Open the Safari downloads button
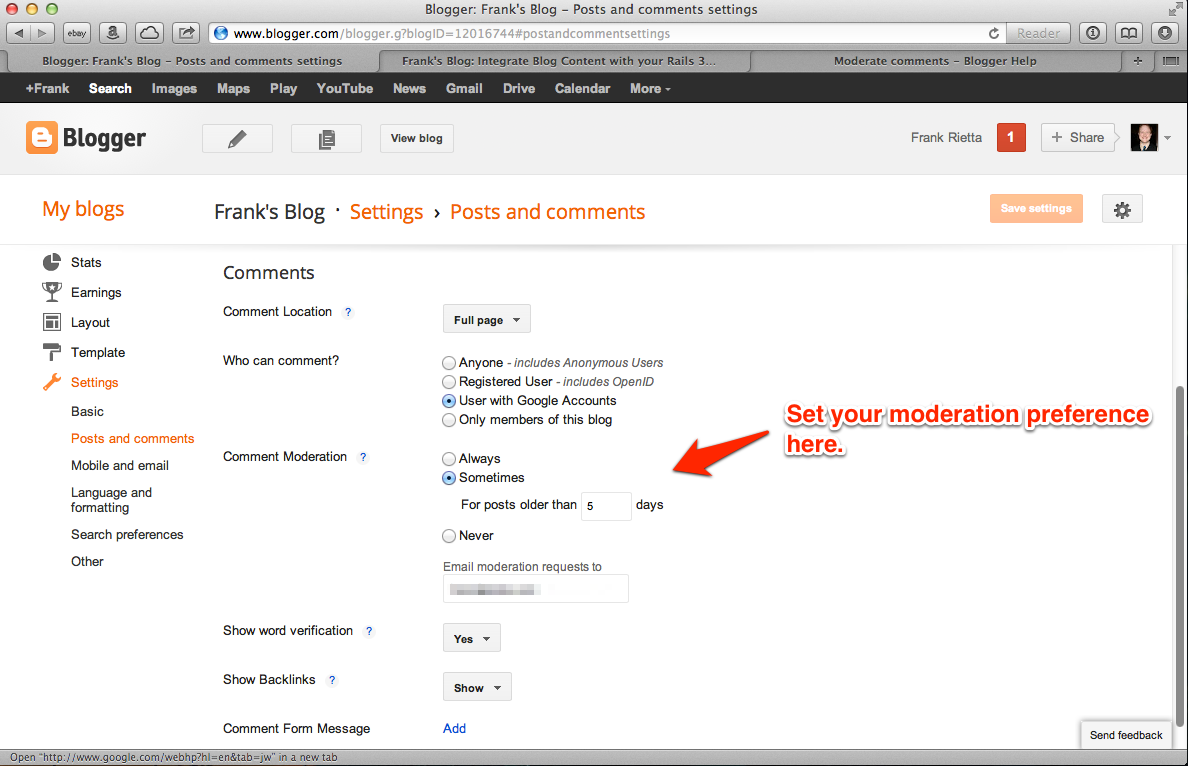Viewport: 1188px width, 766px height. click(x=1165, y=33)
